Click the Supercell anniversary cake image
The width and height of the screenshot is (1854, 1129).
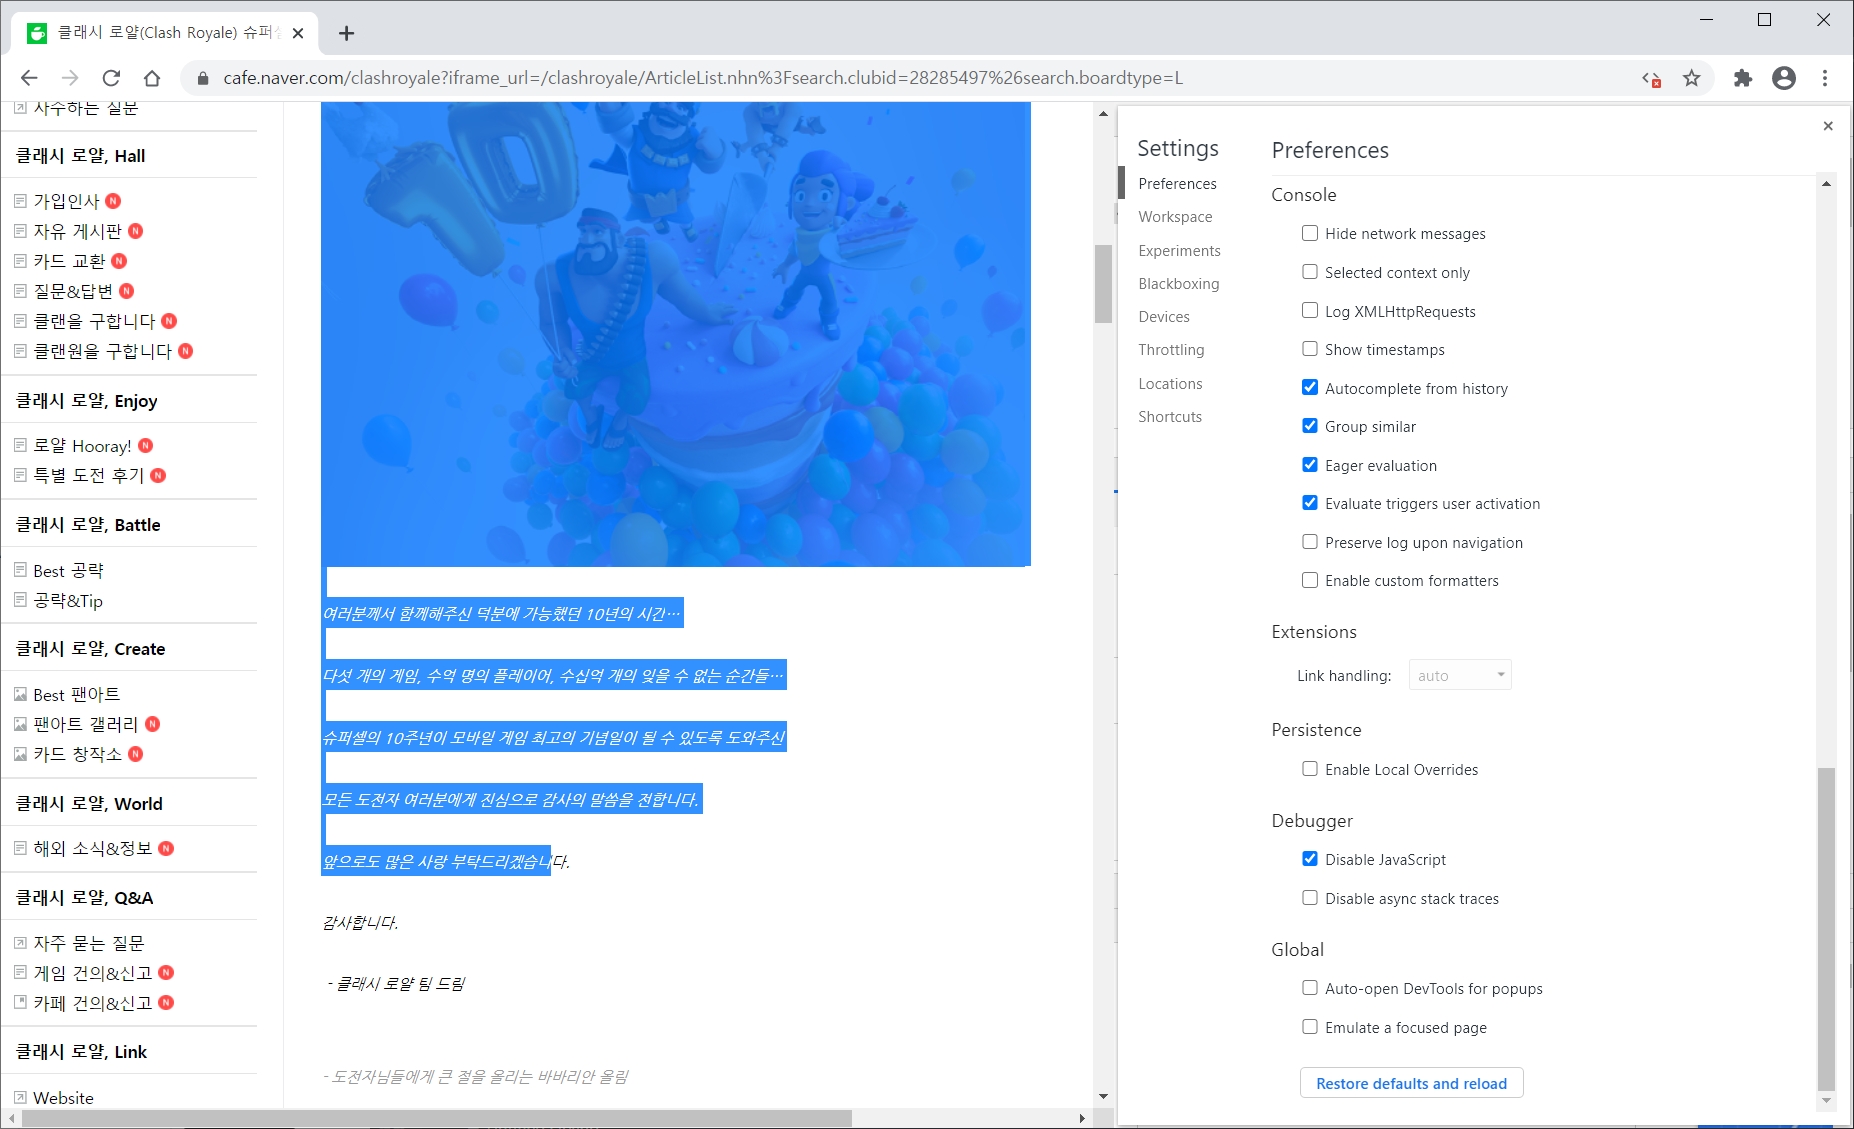(x=676, y=334)
